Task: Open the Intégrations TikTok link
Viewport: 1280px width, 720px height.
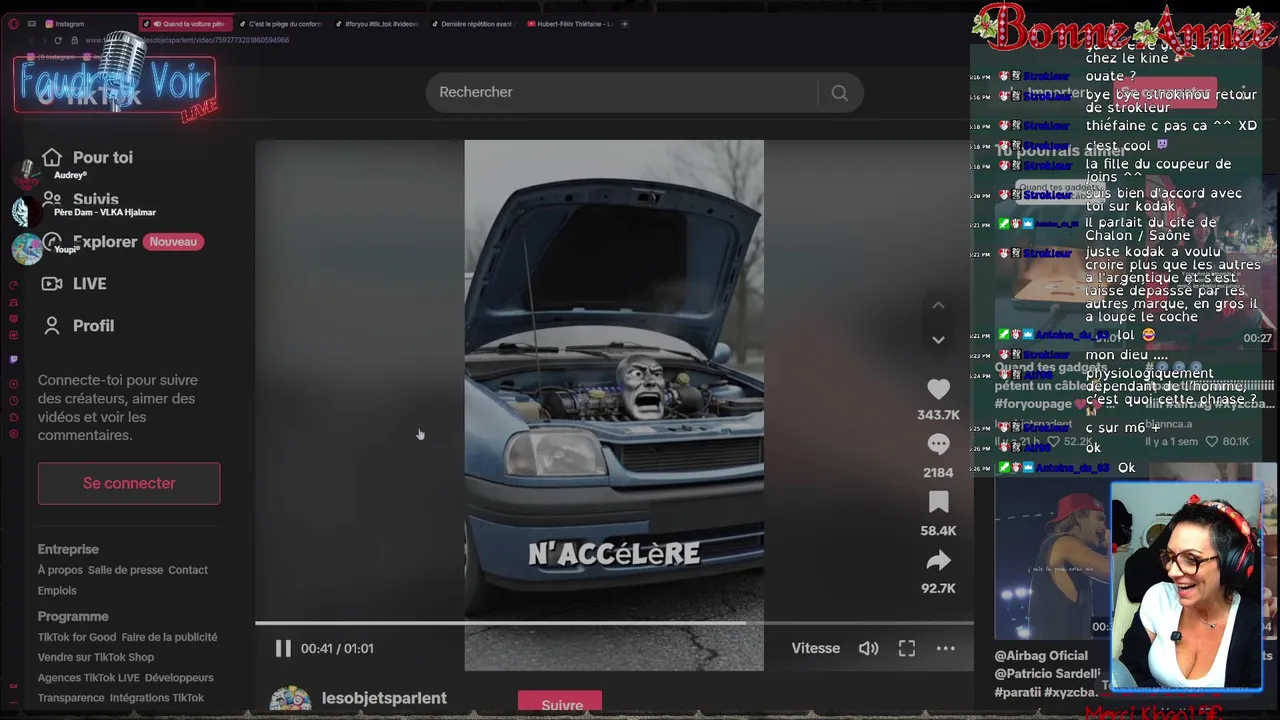Action: [x=157, y=698]
